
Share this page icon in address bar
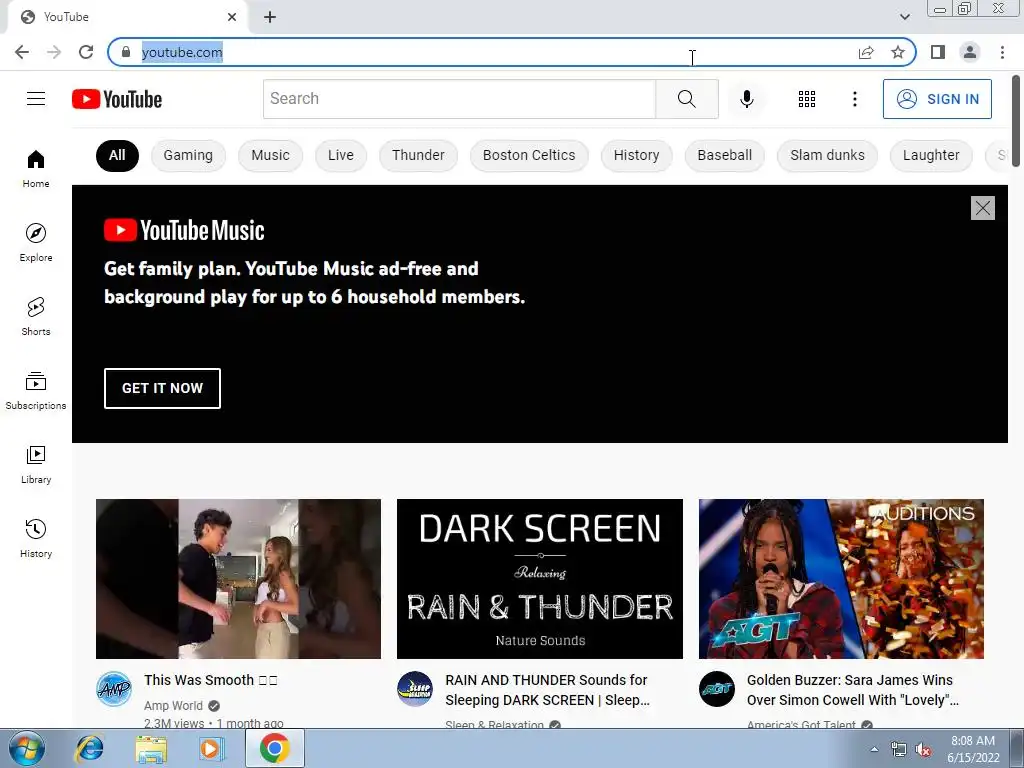click(x=866, y=52)
